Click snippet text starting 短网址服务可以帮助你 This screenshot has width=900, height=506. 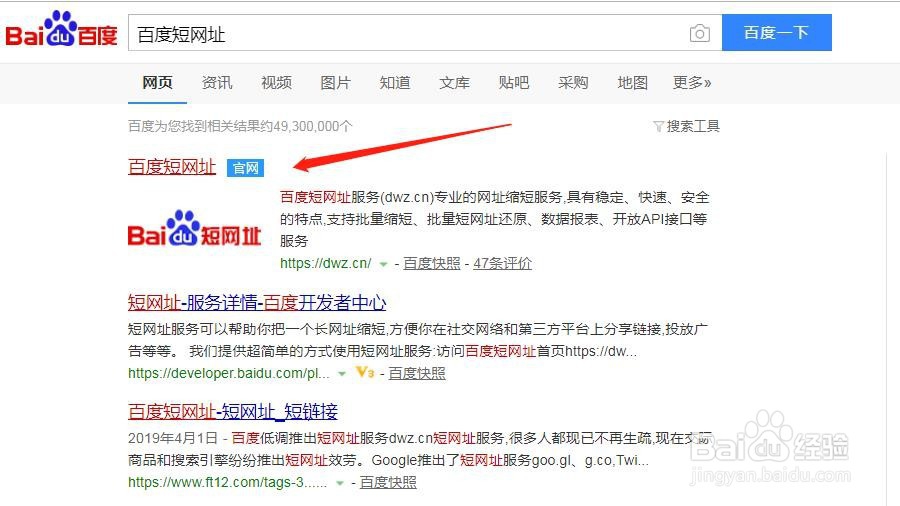[418, 340]
